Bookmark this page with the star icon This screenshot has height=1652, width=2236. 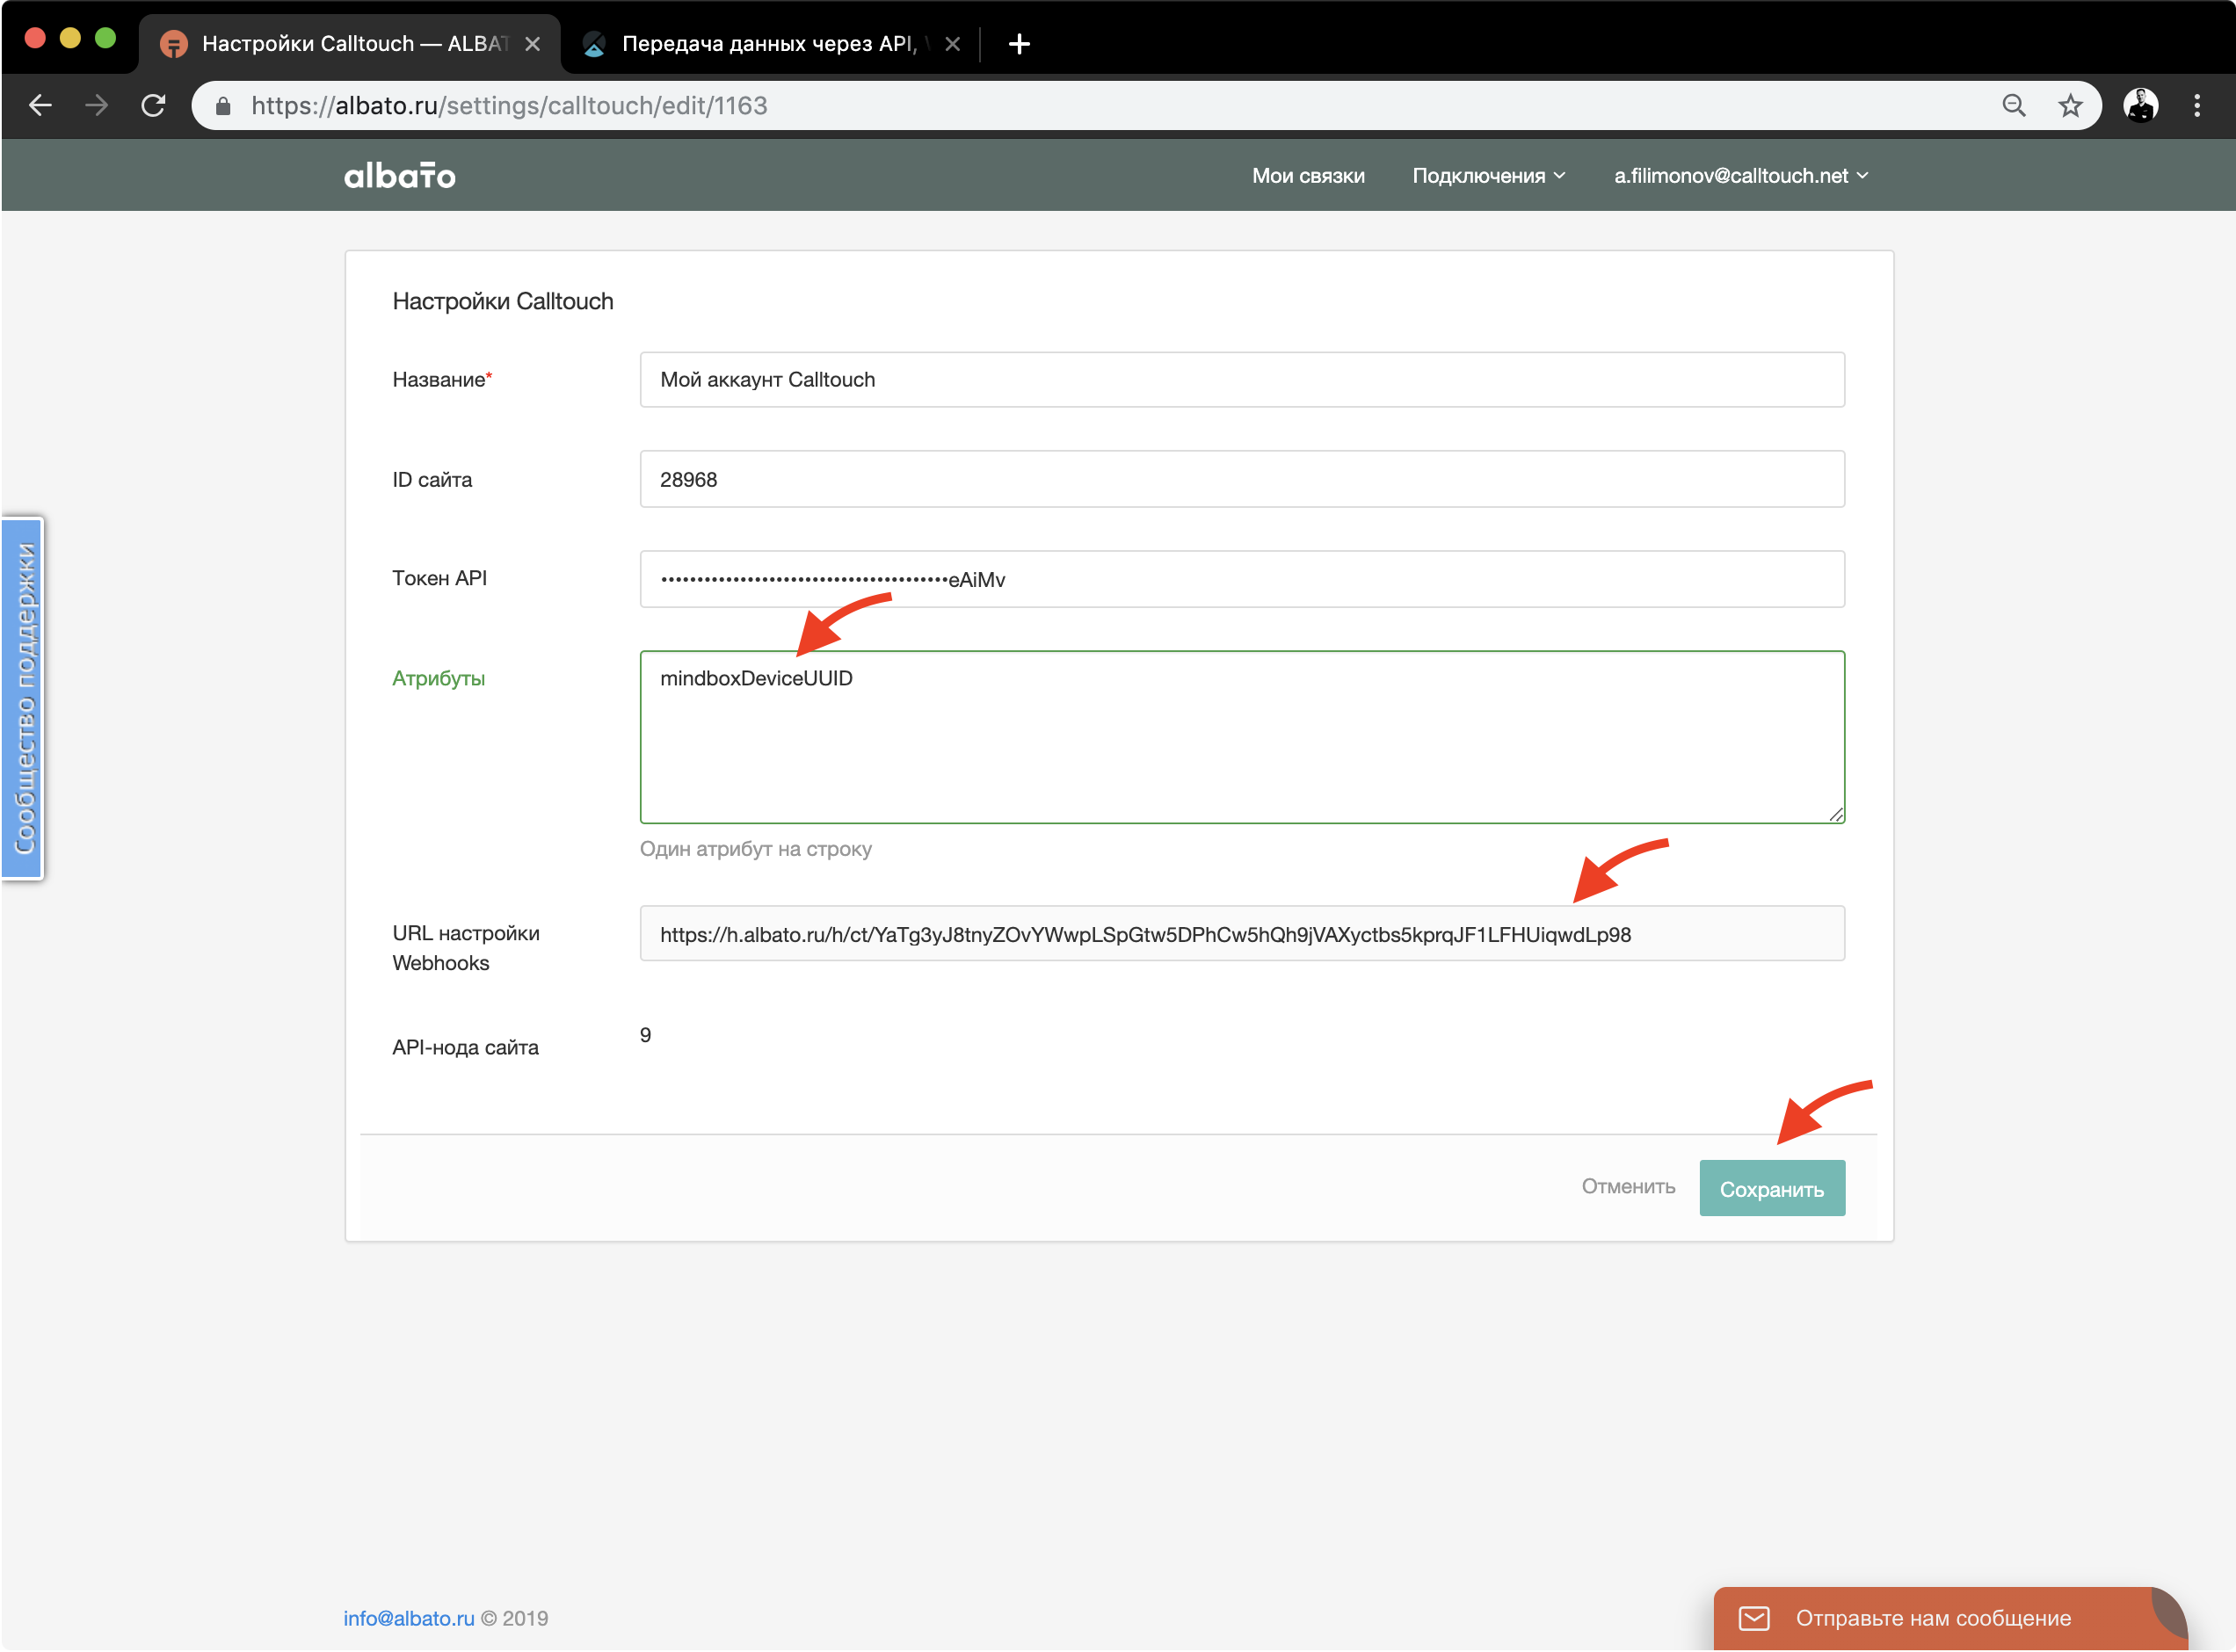point(2070,105)
